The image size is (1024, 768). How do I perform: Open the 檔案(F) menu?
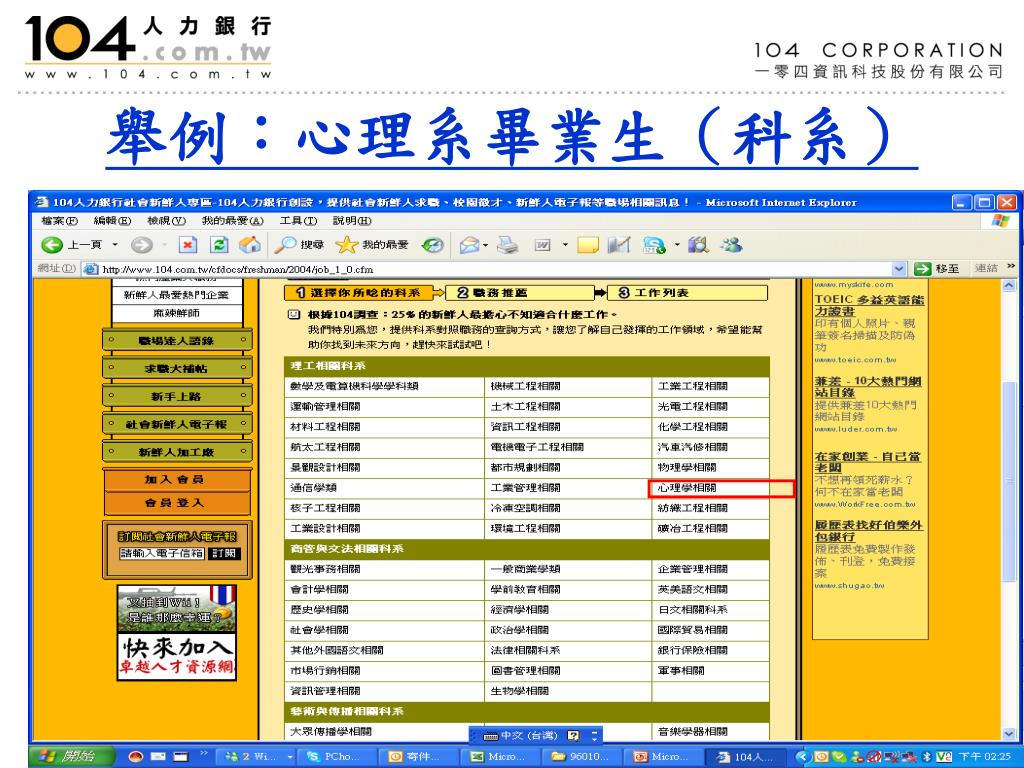pyautogui.click(x=59, y=221)
